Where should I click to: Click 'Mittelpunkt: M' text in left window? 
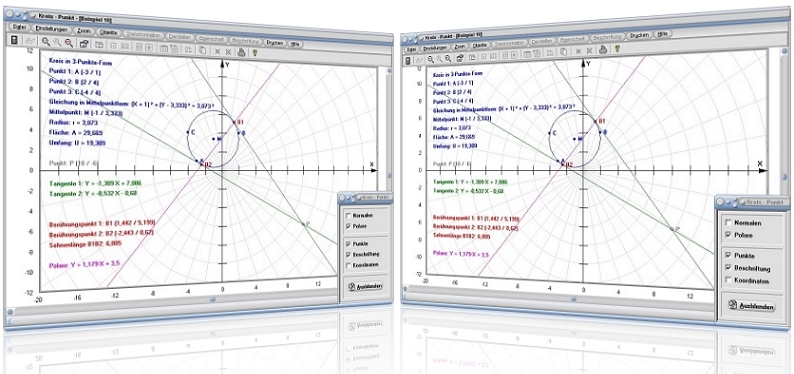pyautogui.click(x=85, y=112)
